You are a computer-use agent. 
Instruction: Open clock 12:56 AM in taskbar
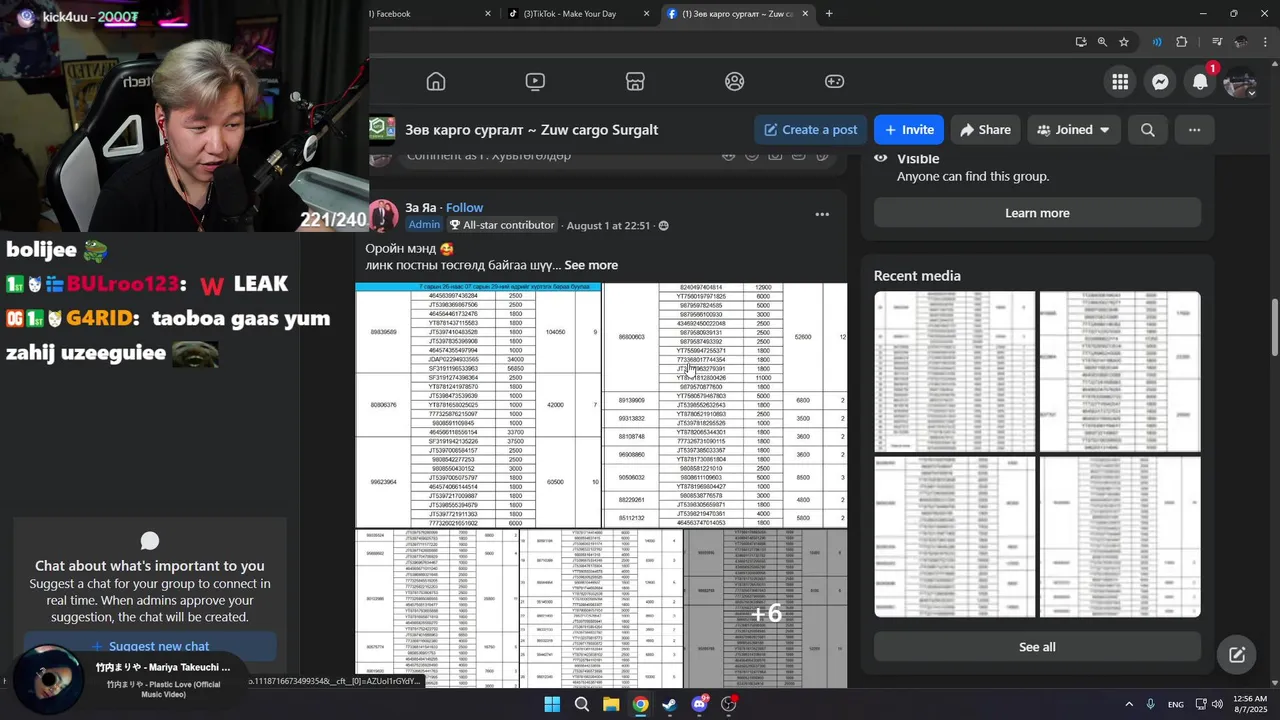pos(1250,704)
